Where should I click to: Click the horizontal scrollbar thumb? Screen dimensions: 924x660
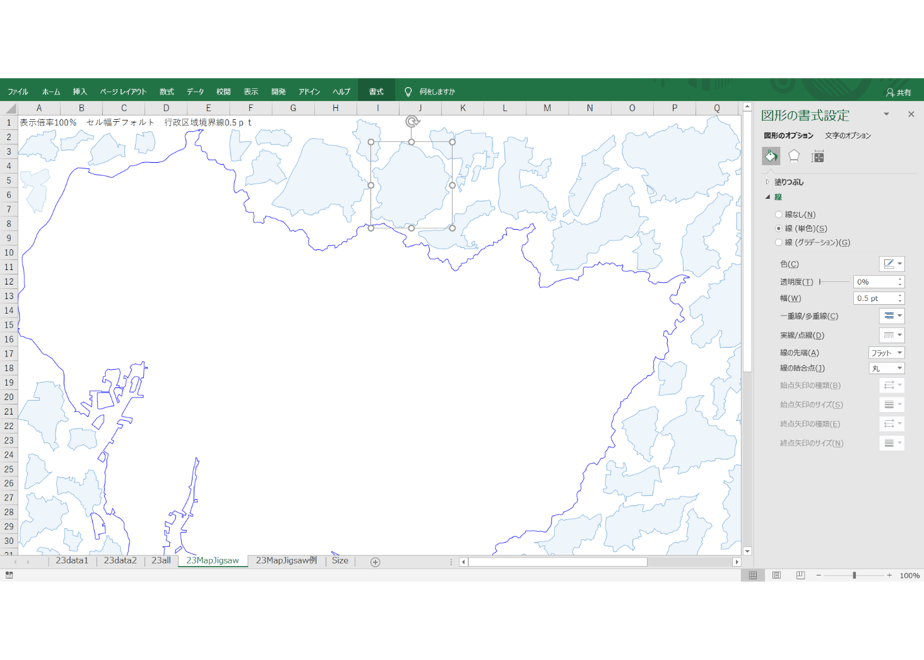click(x=557, y=562)
